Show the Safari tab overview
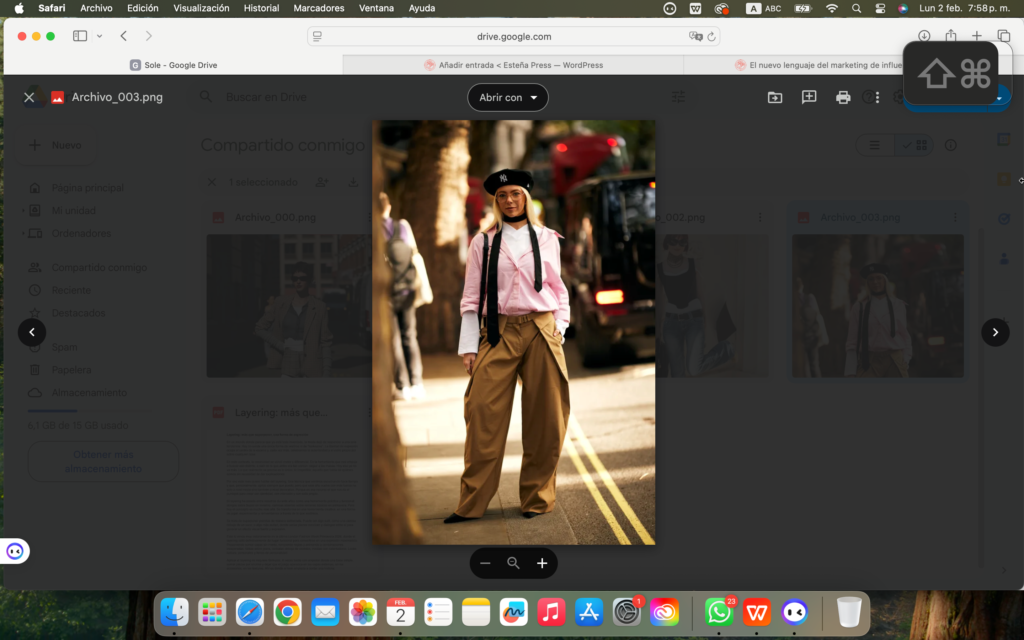 tap(1003, 36)
